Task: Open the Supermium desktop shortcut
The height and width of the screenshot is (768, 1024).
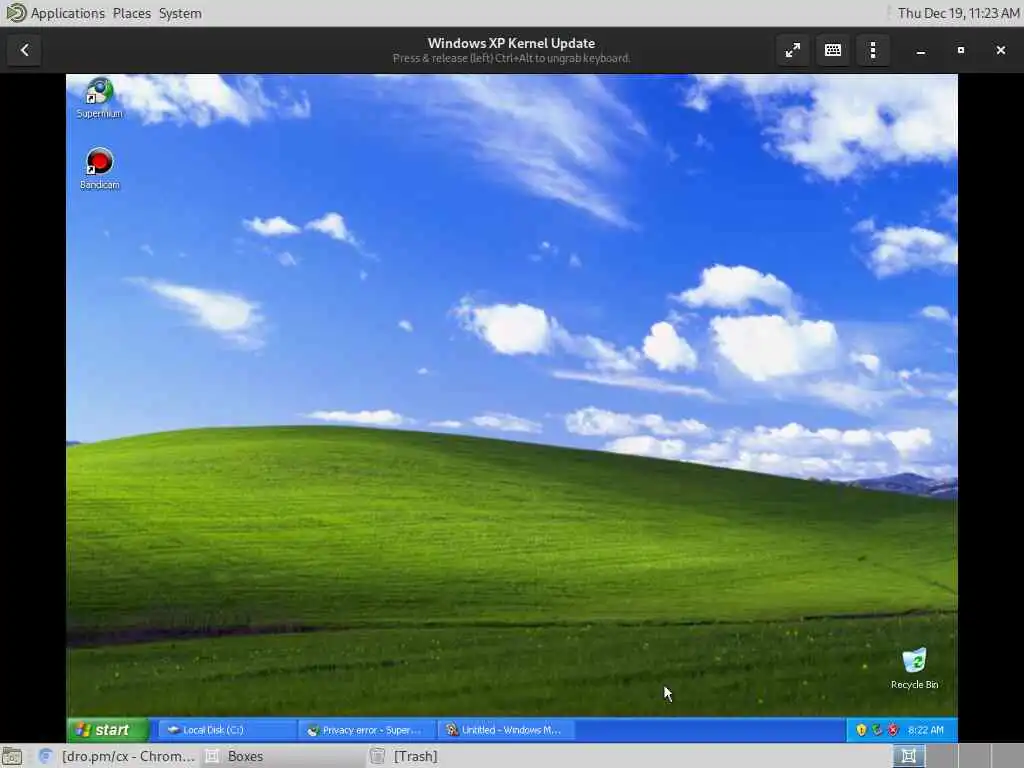Action: [99, 98]
